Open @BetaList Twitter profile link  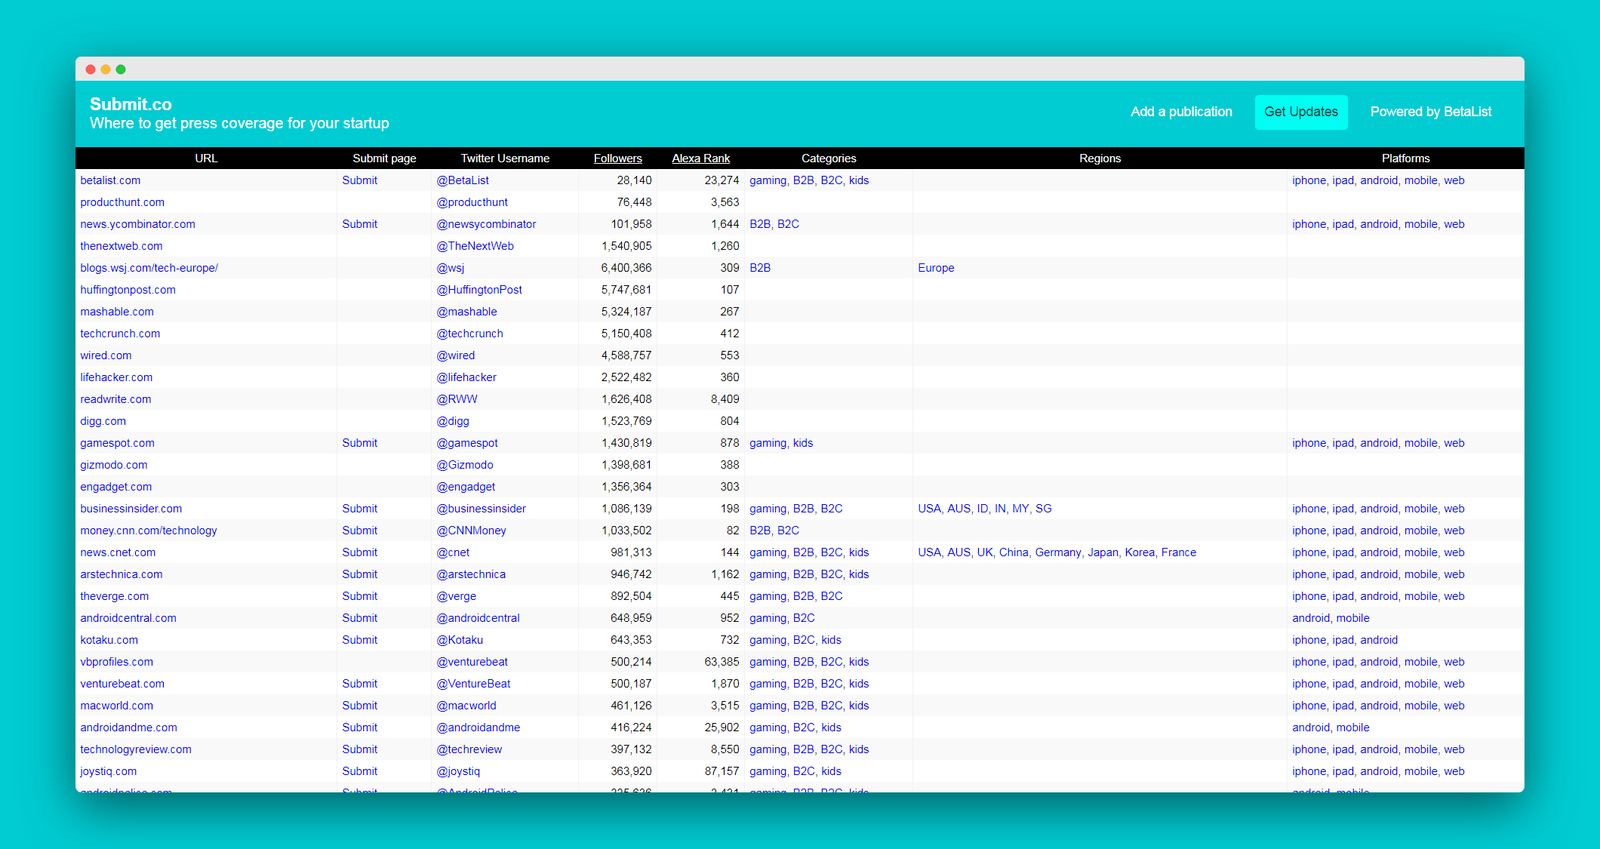pyautogui.click(x=463, y=181)
